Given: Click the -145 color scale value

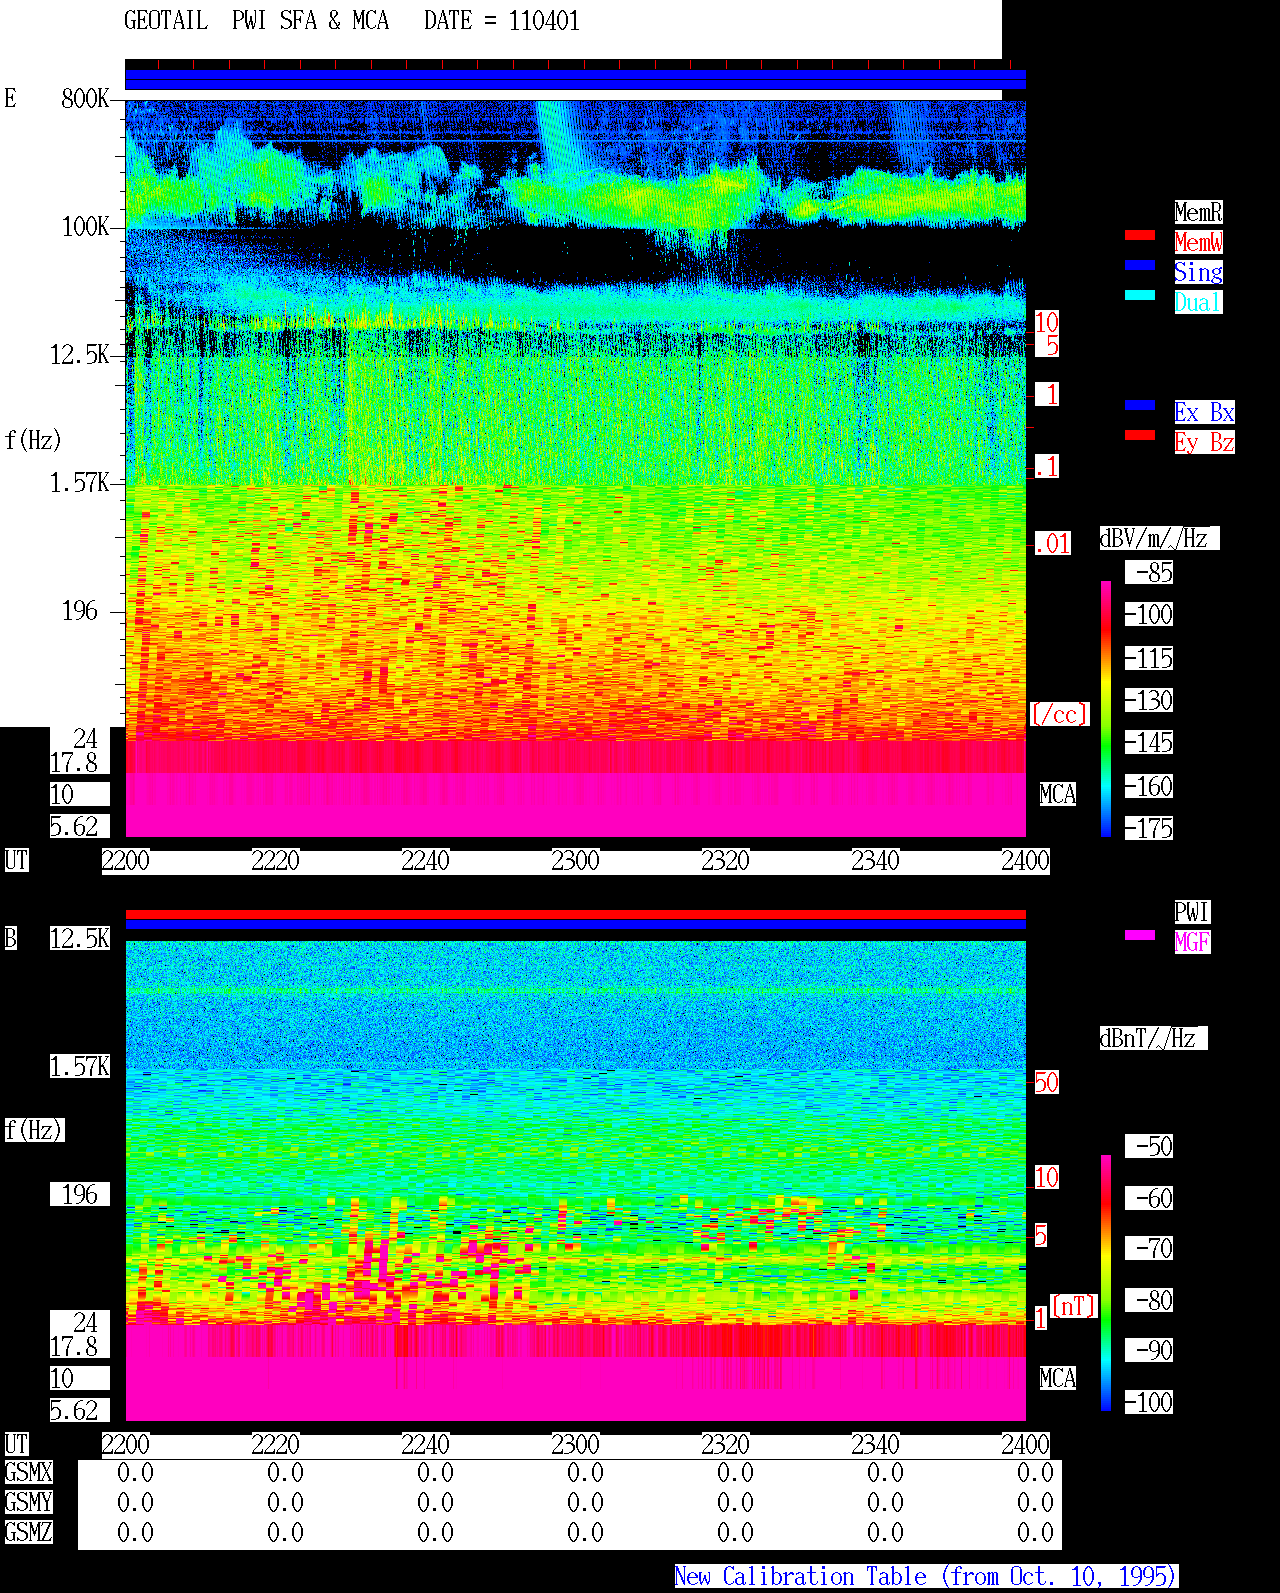Looking at the screenshot, I should (1149, 743).
